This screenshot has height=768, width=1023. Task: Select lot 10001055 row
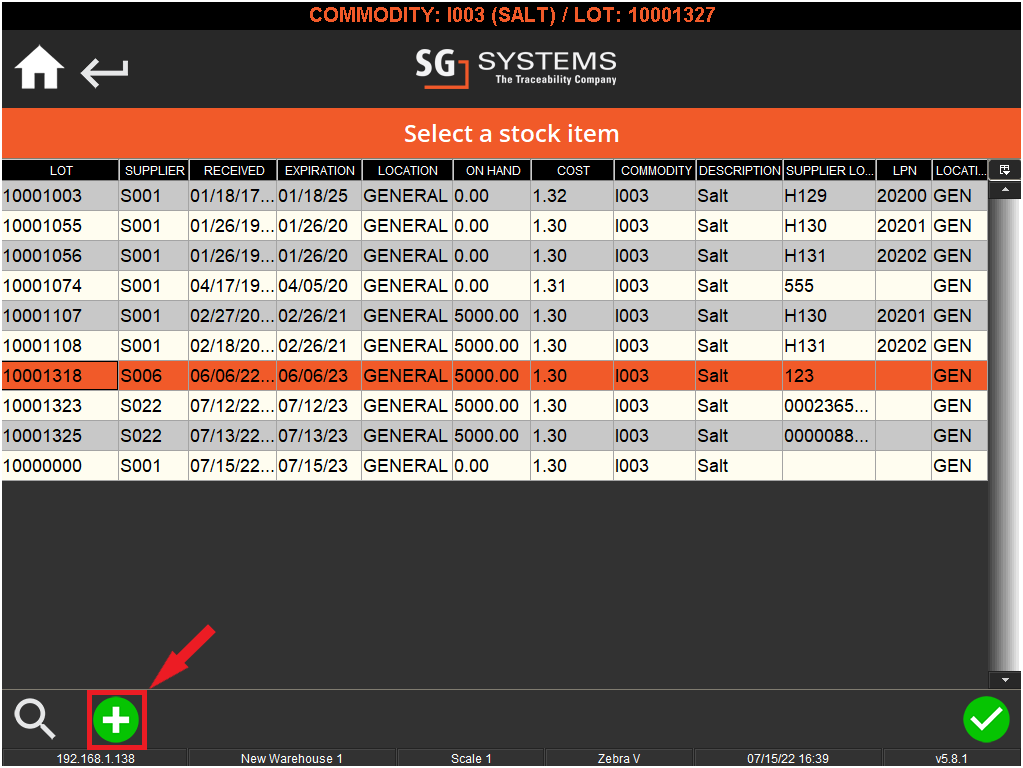click(x=495, y=226)
